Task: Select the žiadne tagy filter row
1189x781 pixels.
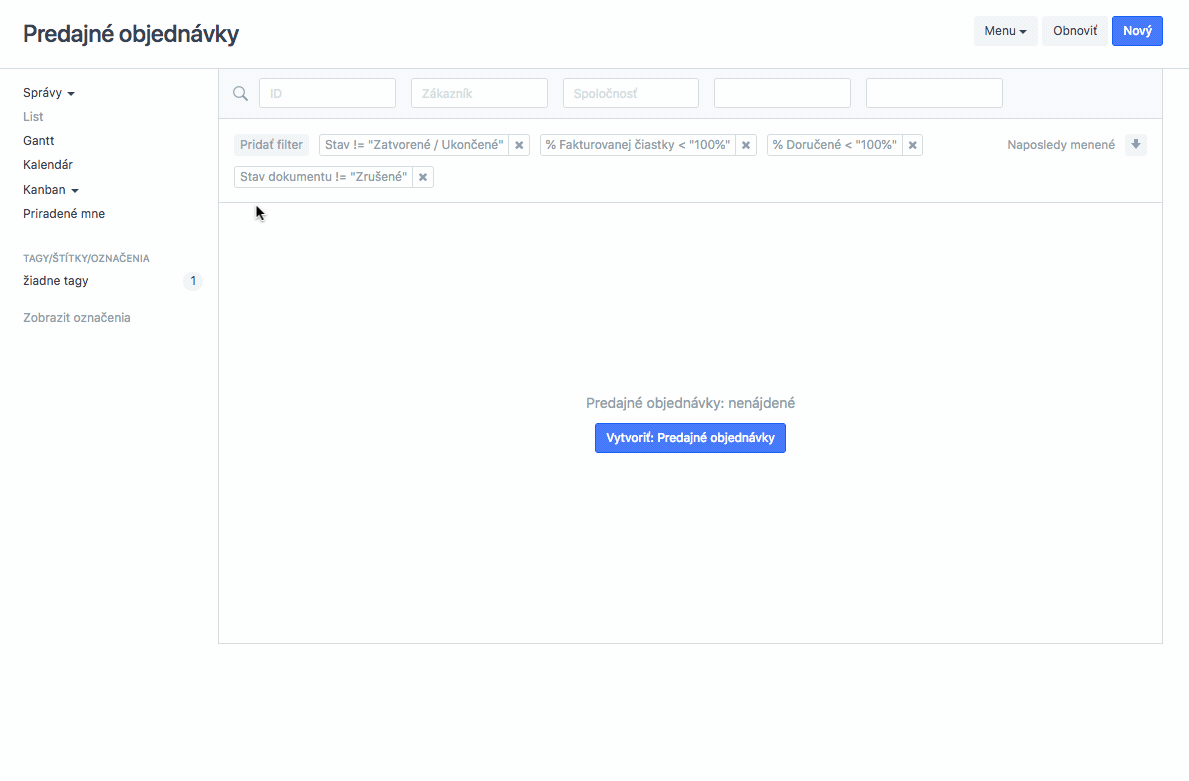Action: pyautogui.click(x=112, y=281)
